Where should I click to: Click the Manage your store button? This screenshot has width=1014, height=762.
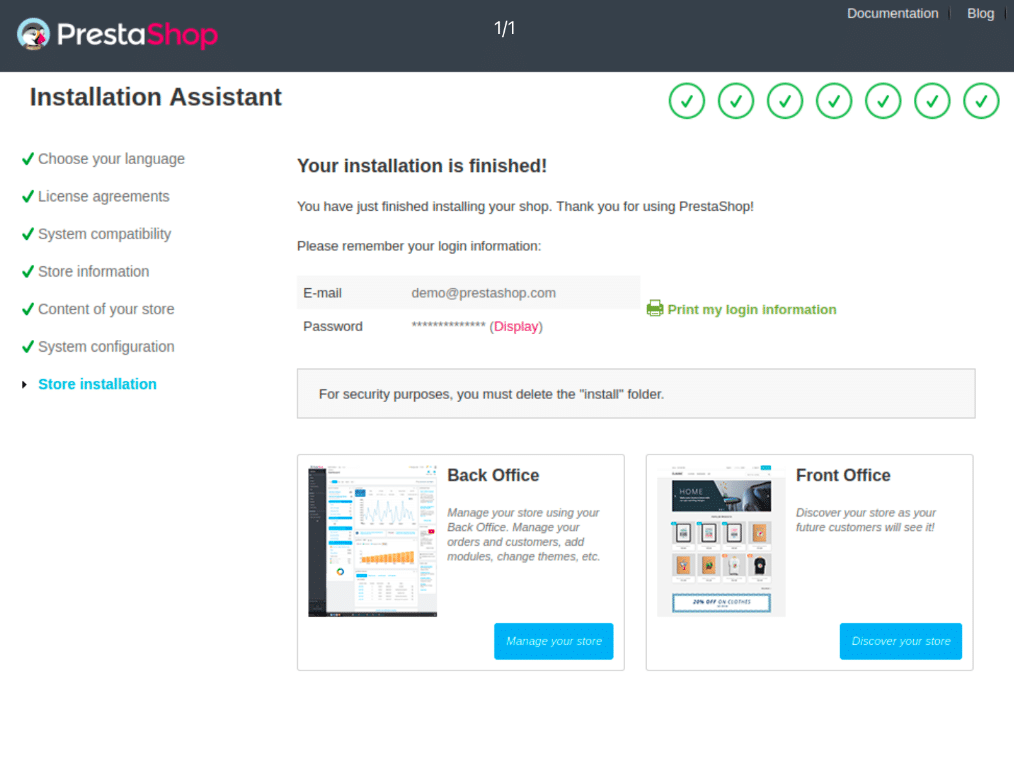tap(554, 641)
